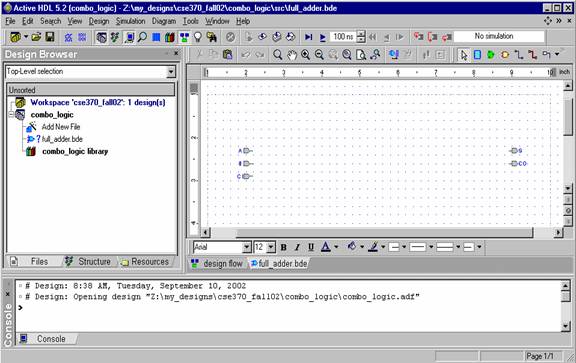Click the zoom out magnifier icon
The image size is (576, 363).
click(x=319, y=55)
